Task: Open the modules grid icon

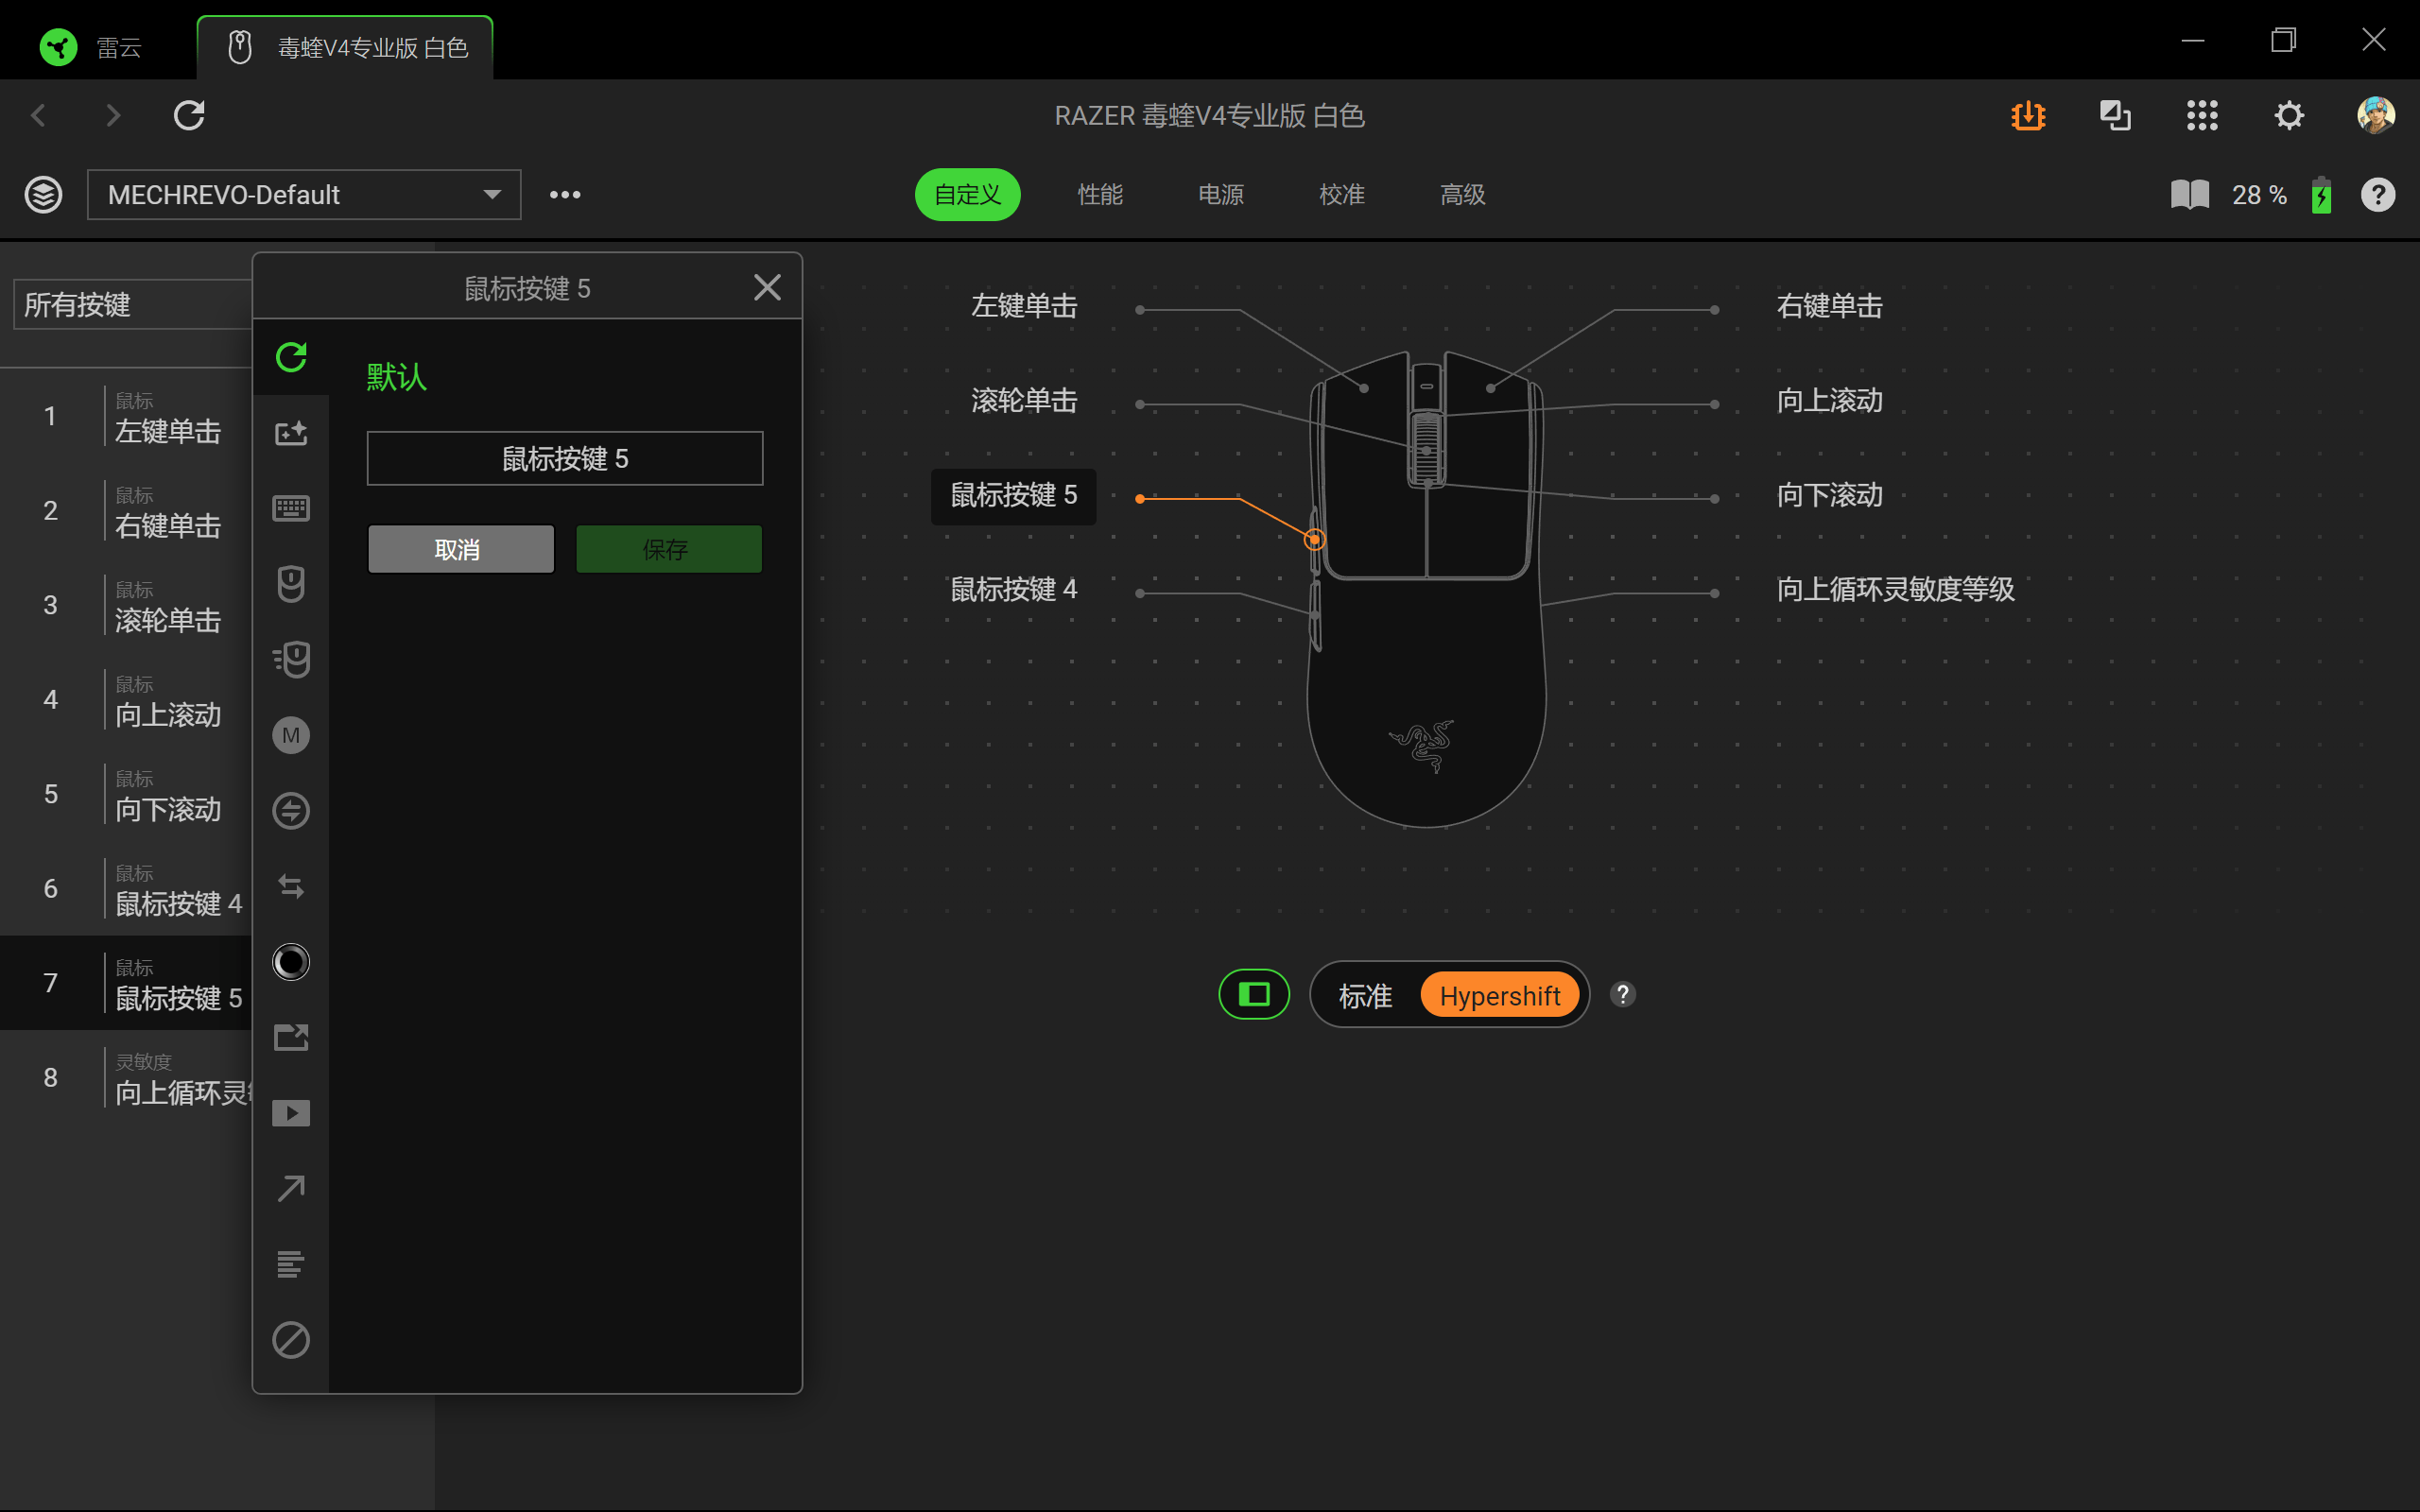Action: tap(2202, 115)
